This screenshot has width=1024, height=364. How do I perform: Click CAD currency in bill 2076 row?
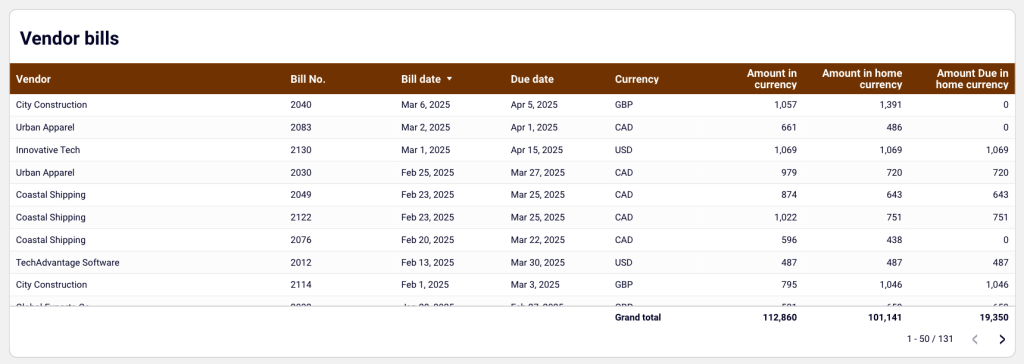(624, 240)
